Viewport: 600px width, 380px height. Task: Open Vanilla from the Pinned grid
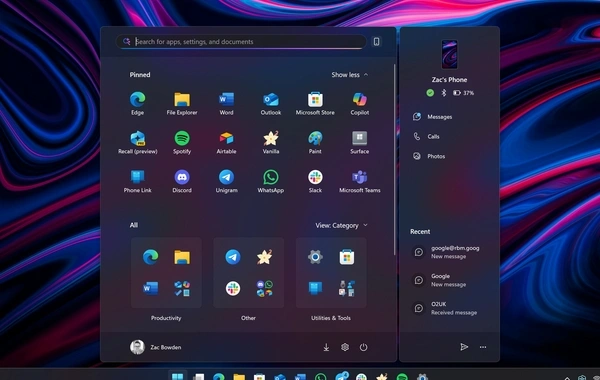(x=271, y=142)
